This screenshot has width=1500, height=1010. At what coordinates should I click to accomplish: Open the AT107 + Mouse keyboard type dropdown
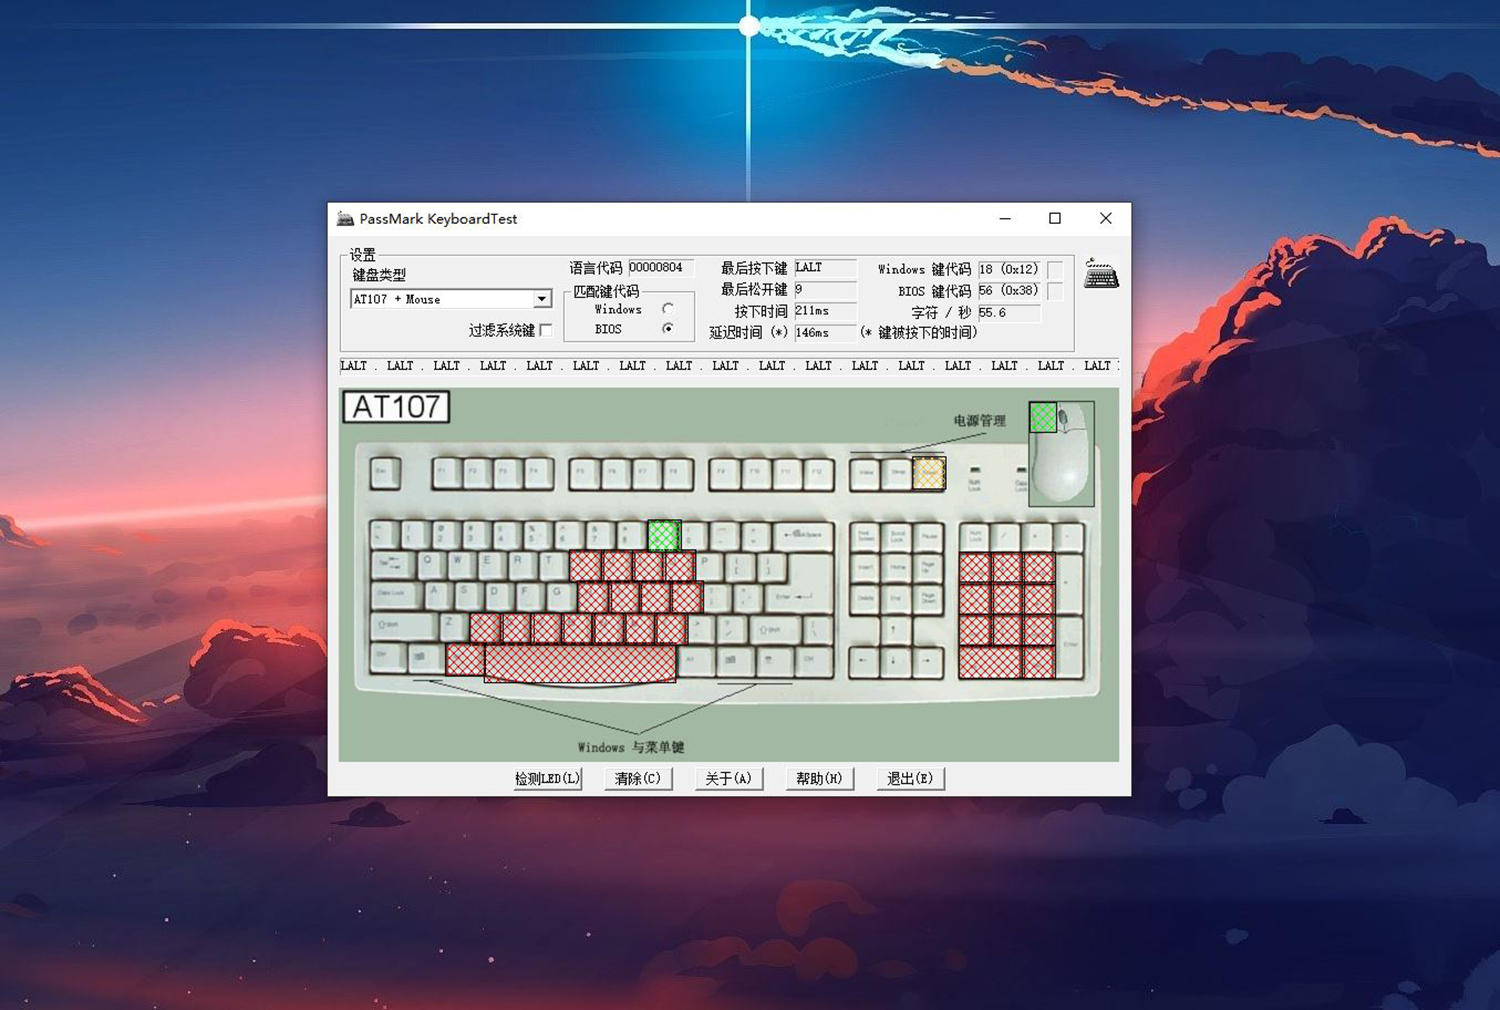(541, 299)
